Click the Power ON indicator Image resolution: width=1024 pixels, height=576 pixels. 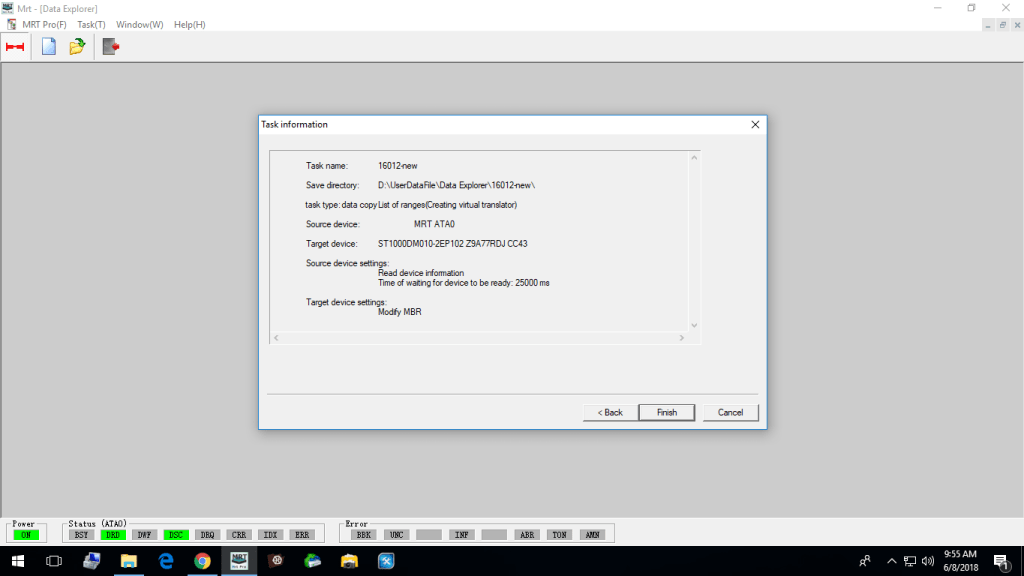(24, 535)
